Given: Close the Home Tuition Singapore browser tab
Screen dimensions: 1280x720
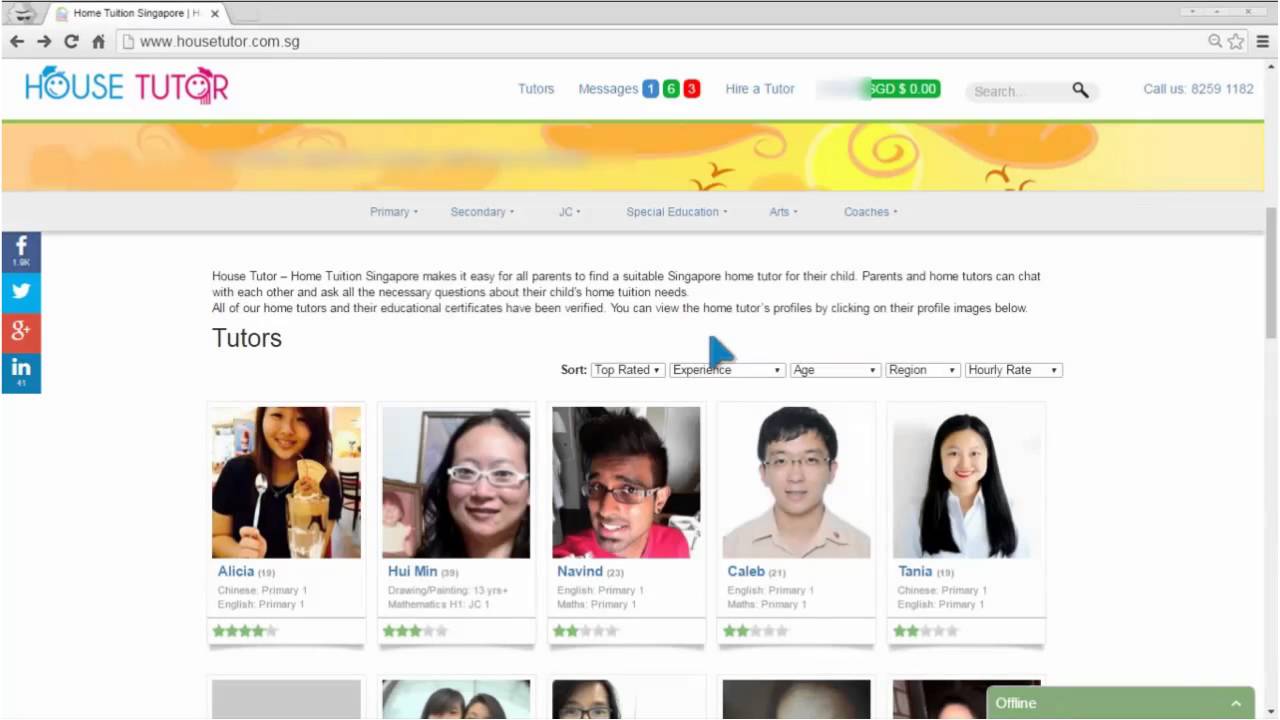Looking at the screenshot, I should point(214,14).
